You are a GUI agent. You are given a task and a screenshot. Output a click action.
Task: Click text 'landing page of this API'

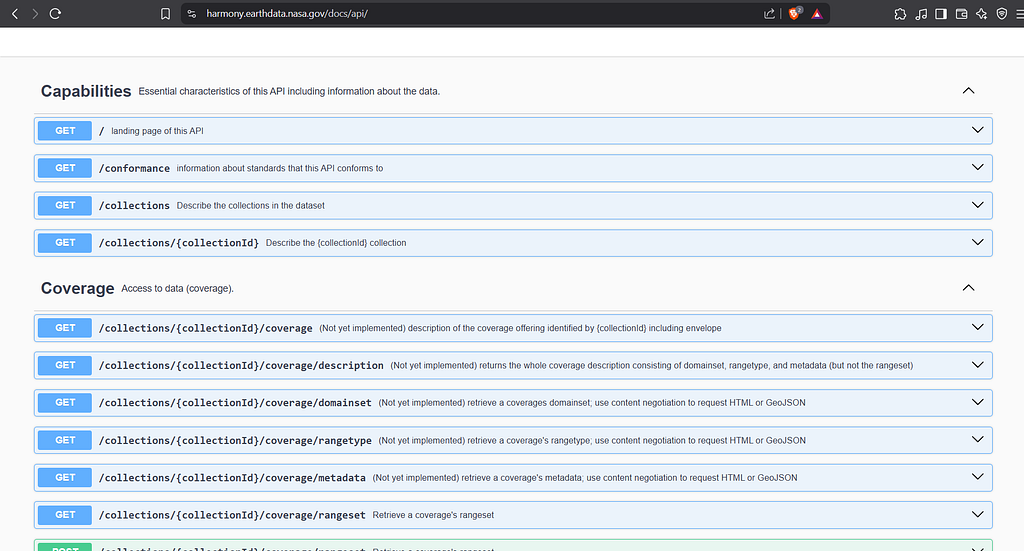(157, 131)
